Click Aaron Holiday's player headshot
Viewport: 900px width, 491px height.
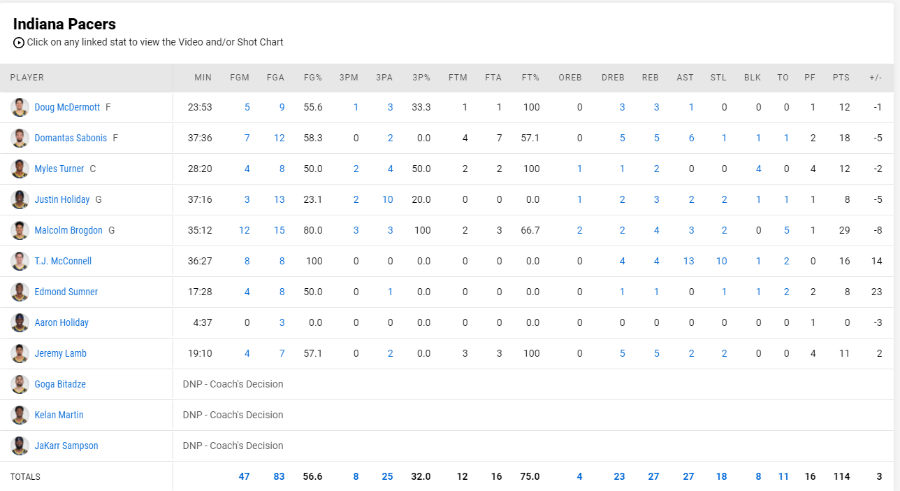coord(20,323)
